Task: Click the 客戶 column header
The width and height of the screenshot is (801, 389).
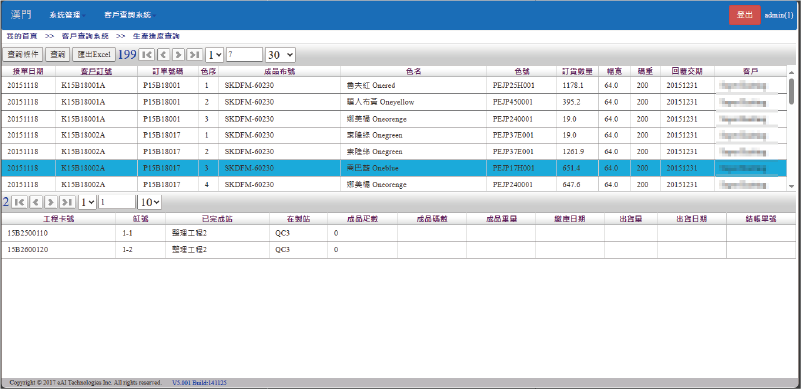Action: 750,72
